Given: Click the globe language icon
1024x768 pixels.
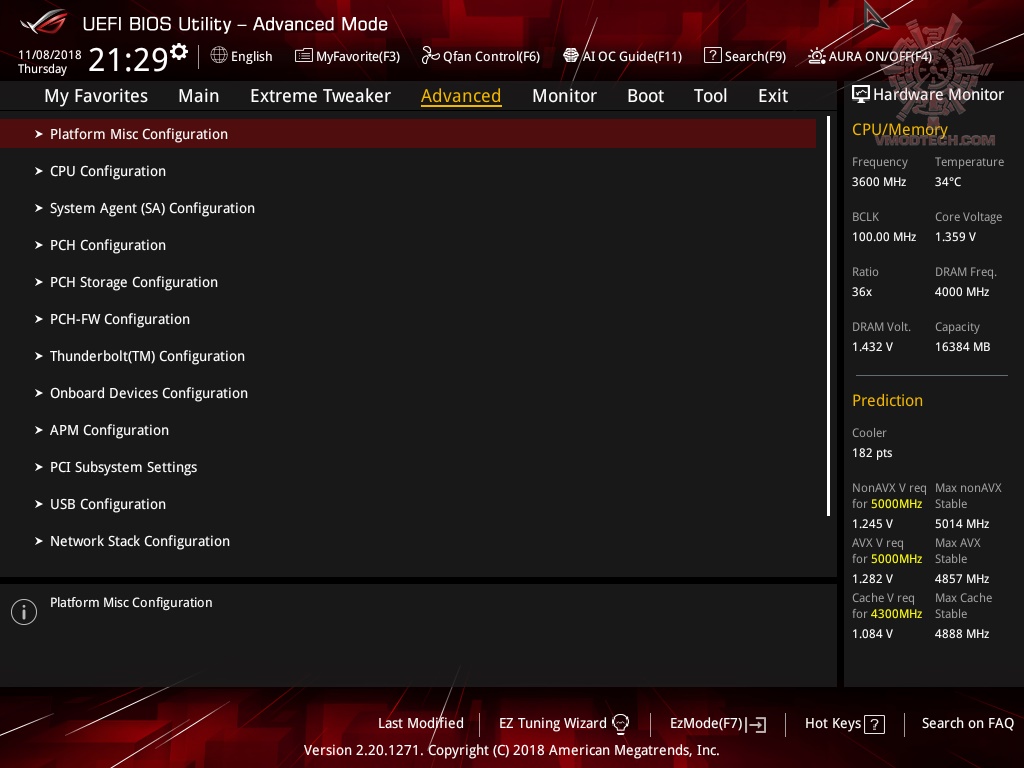Looking at the screenshot, I should click(219, 56).
